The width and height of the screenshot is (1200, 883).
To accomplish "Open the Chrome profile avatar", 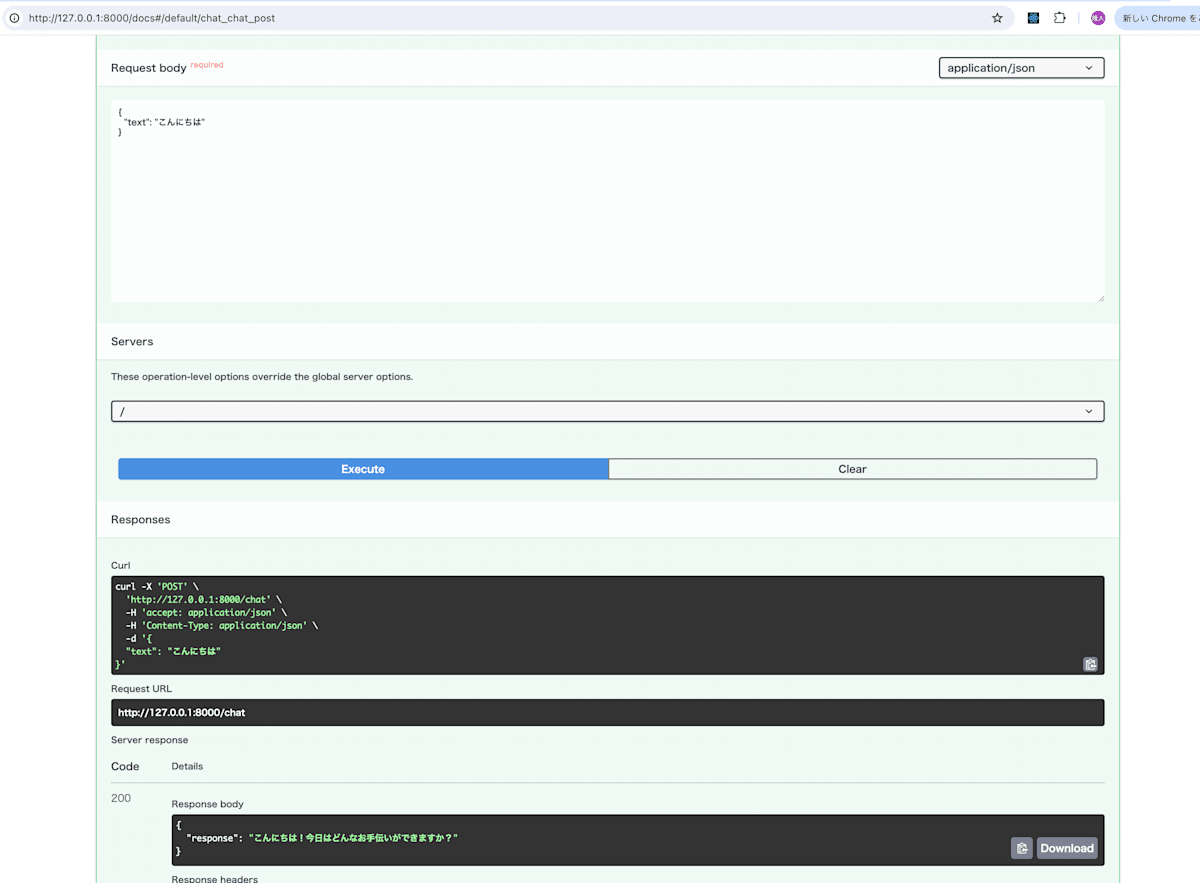I will click(x=1098, y=18).
